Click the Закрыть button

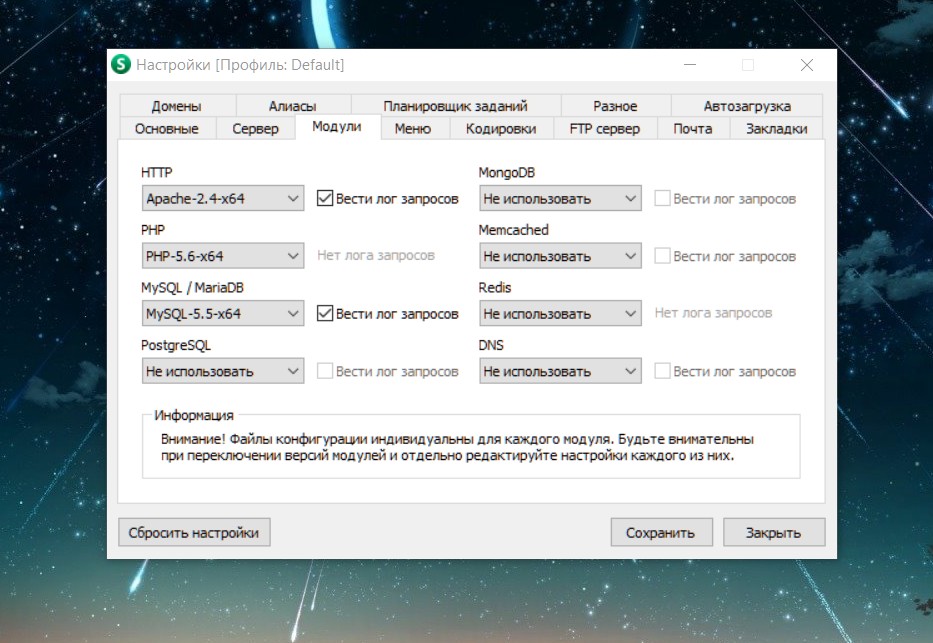point(773,533)
